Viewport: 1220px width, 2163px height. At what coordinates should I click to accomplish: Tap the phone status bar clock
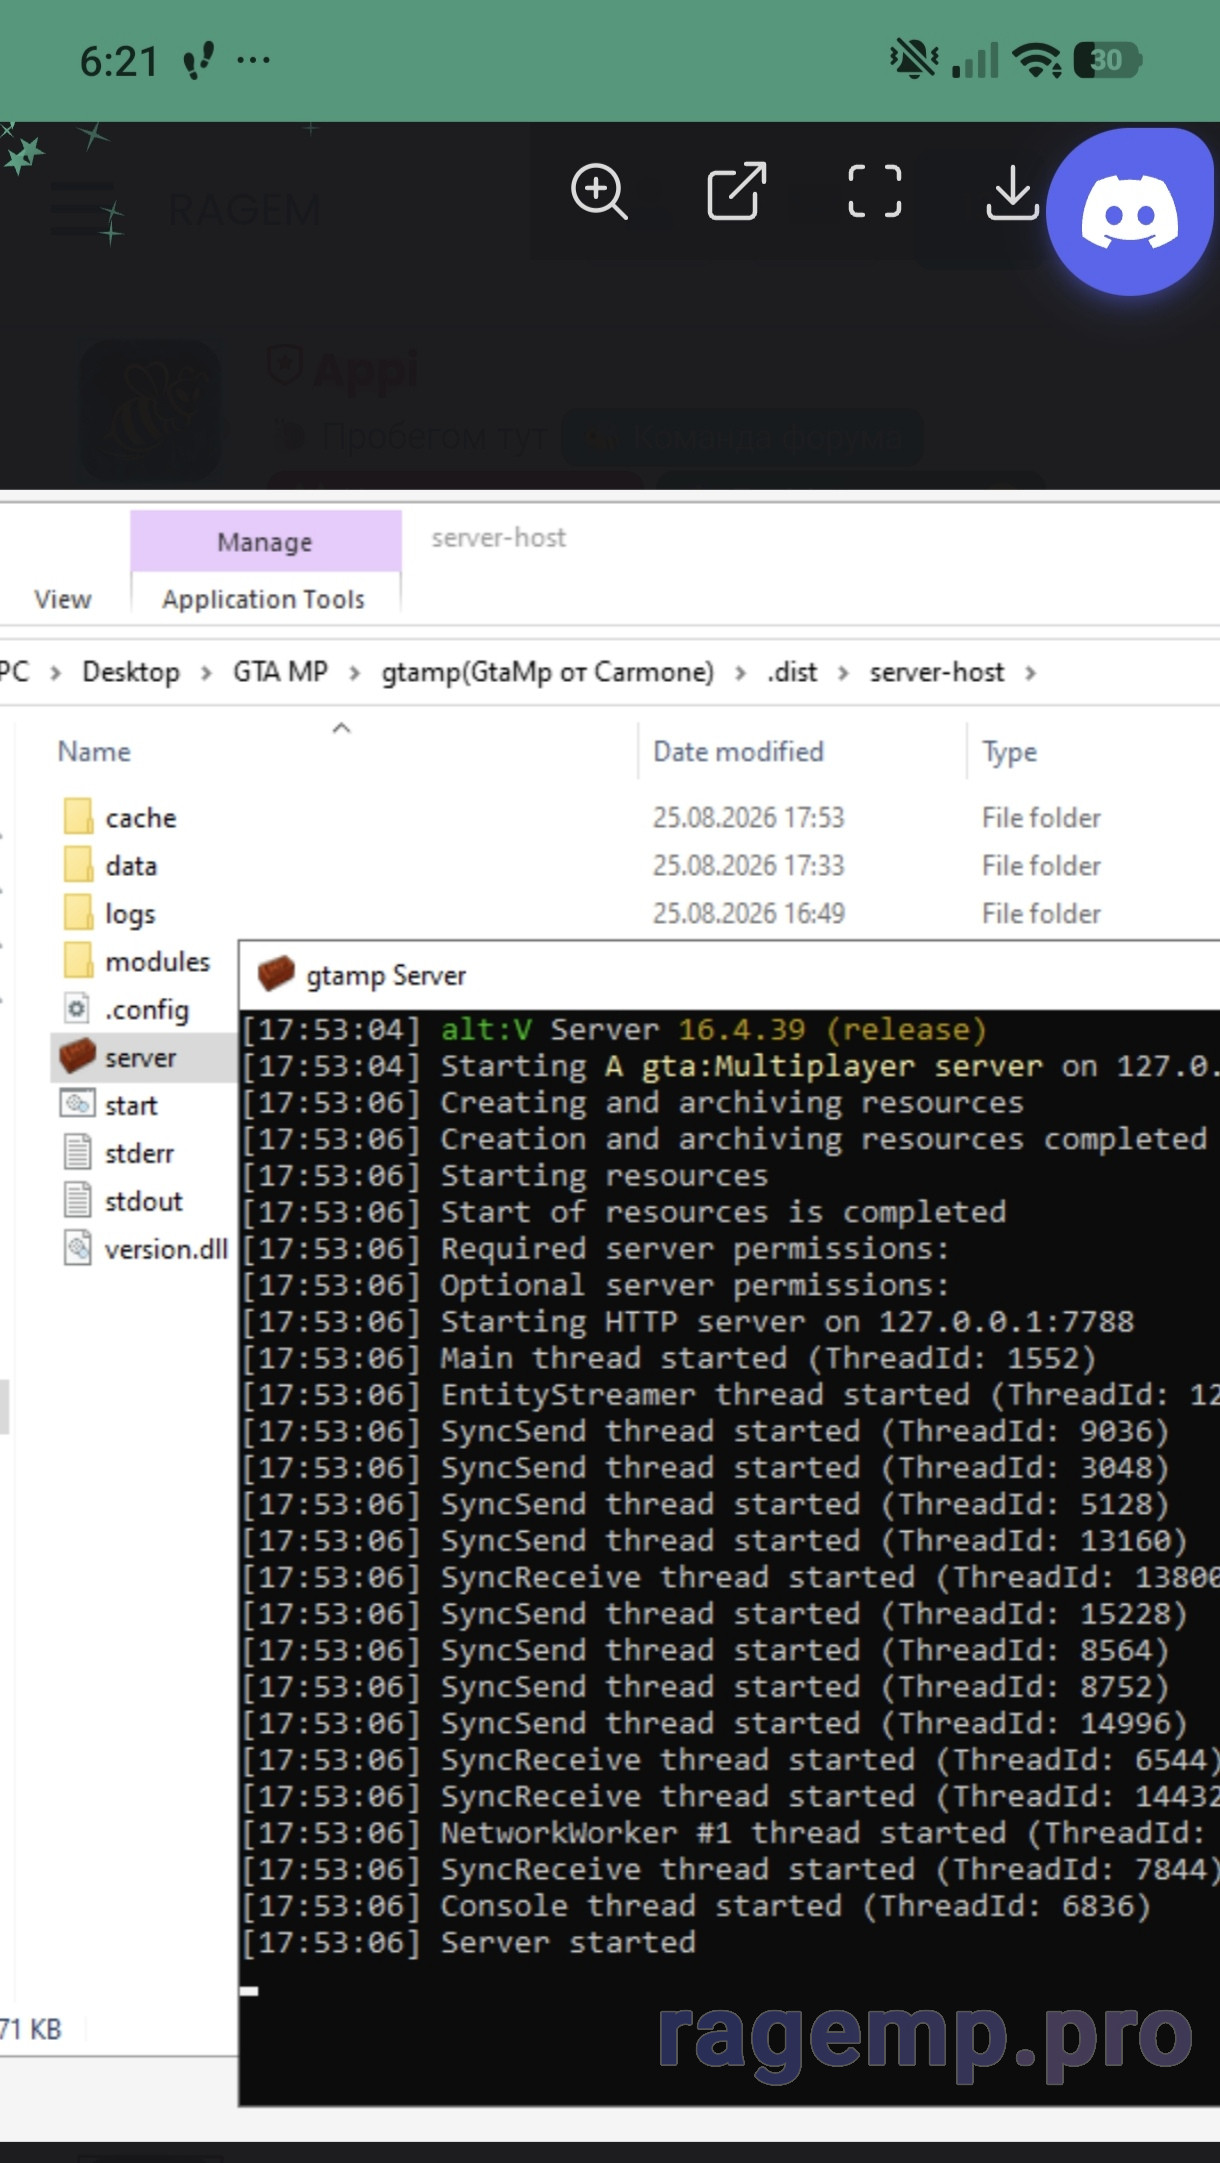click(119, 62)
